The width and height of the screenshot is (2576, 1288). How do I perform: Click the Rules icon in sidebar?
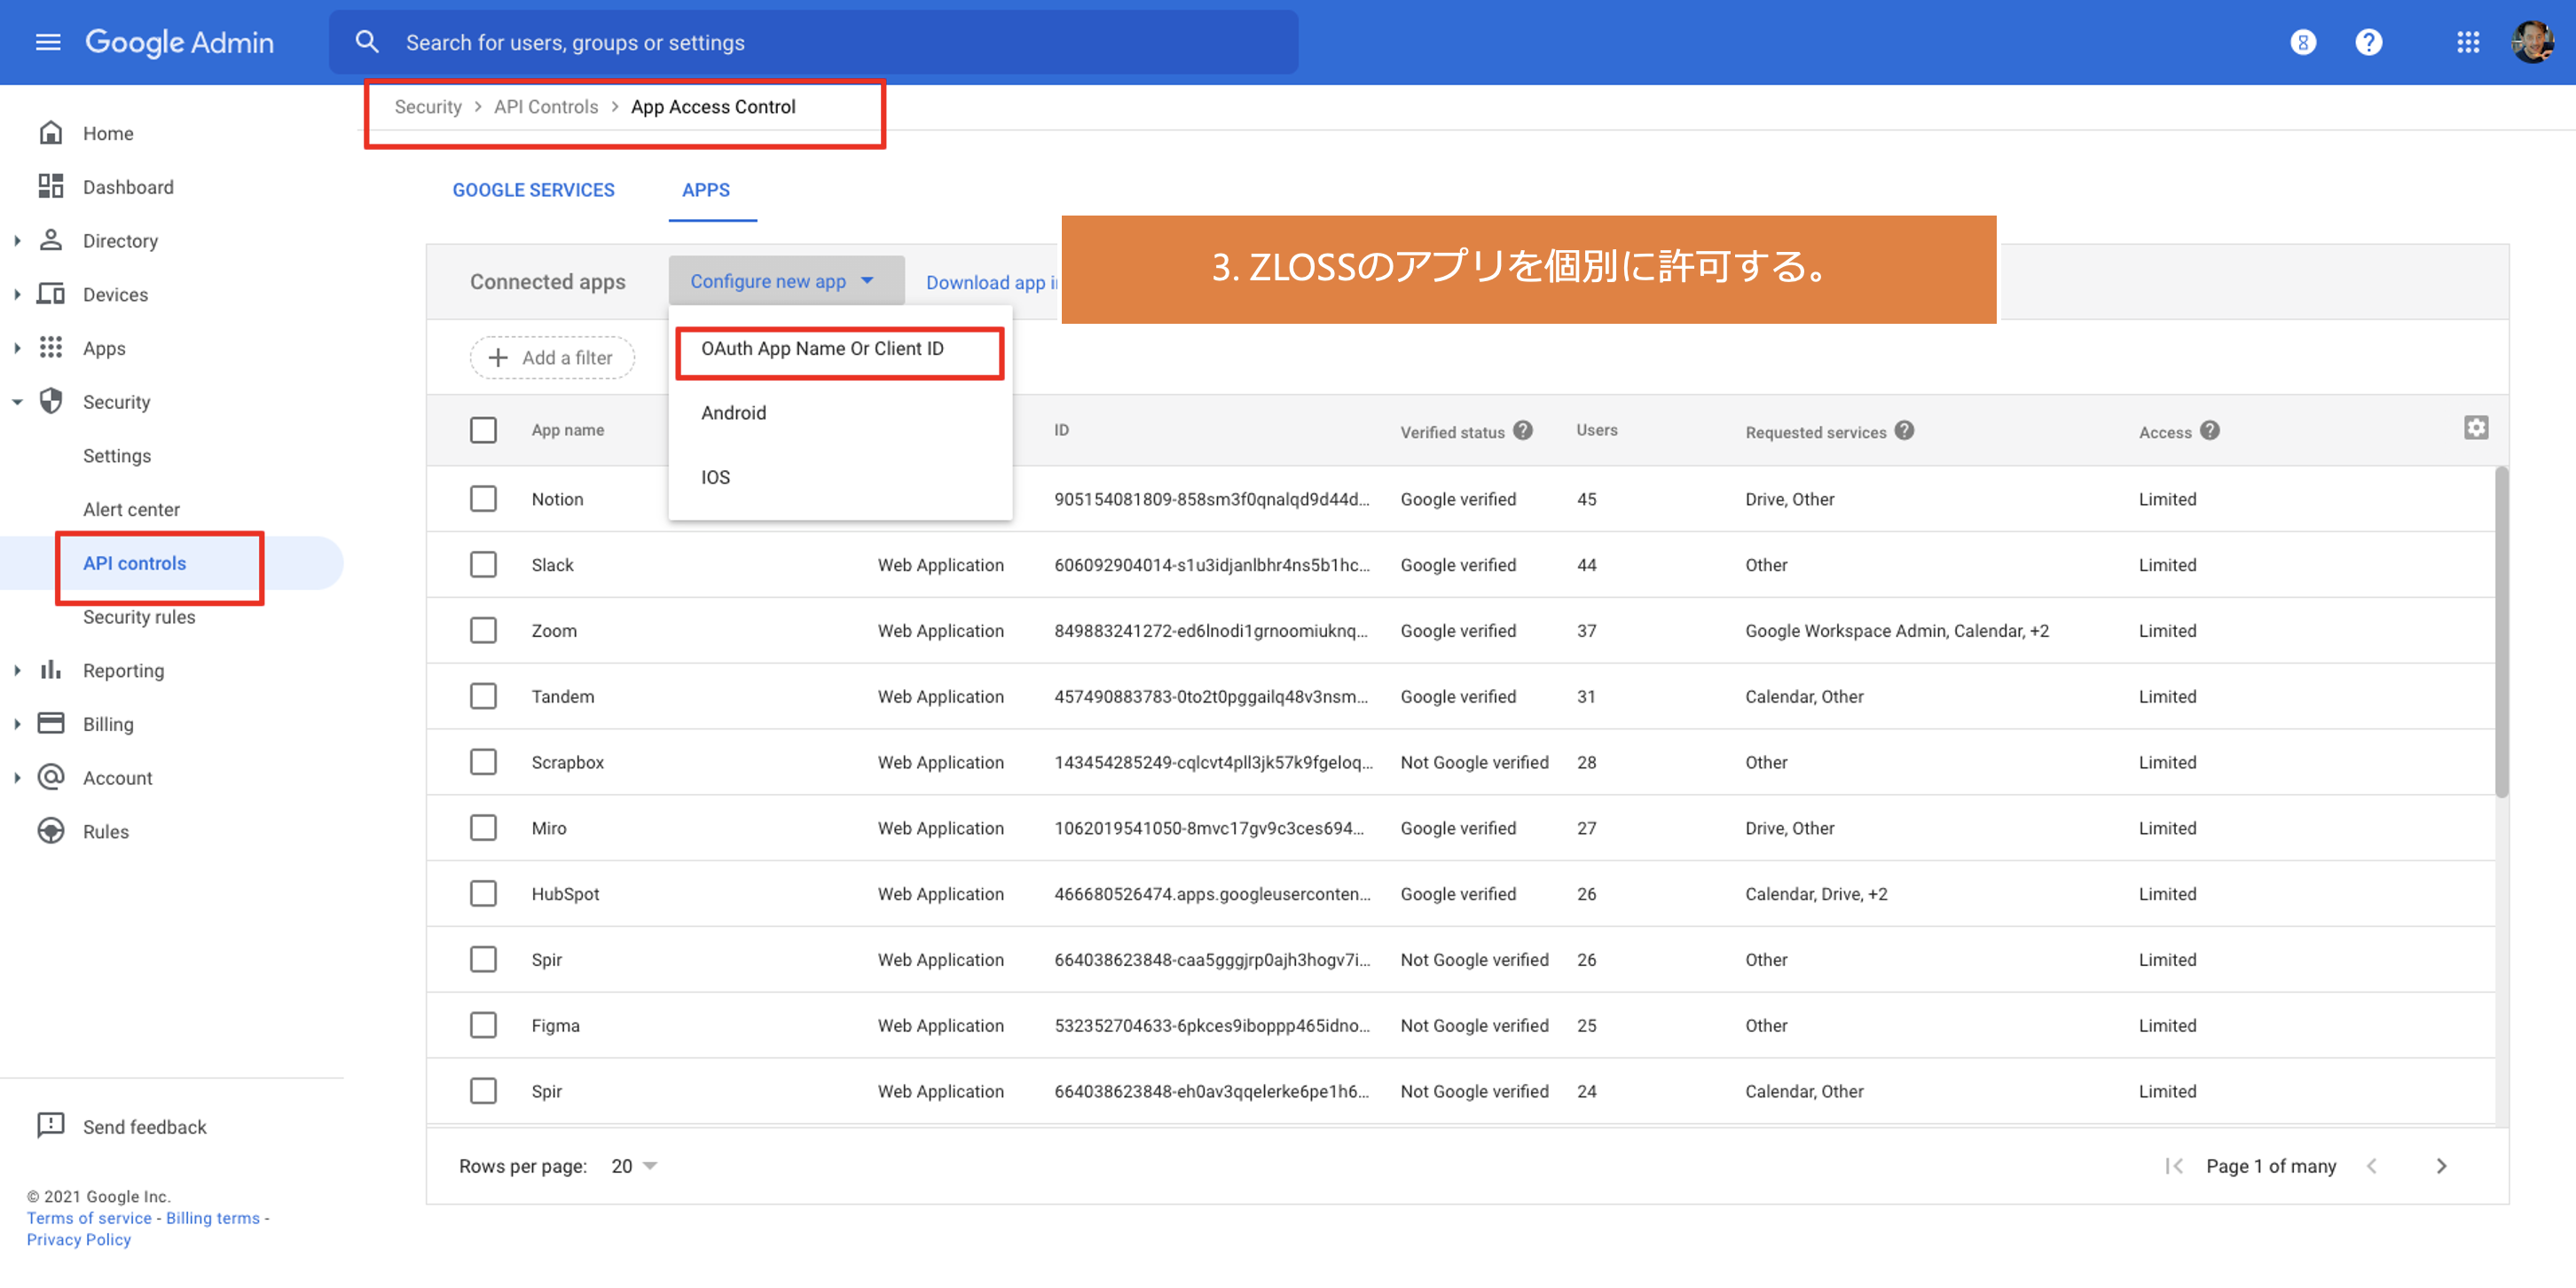pos(51,831)
